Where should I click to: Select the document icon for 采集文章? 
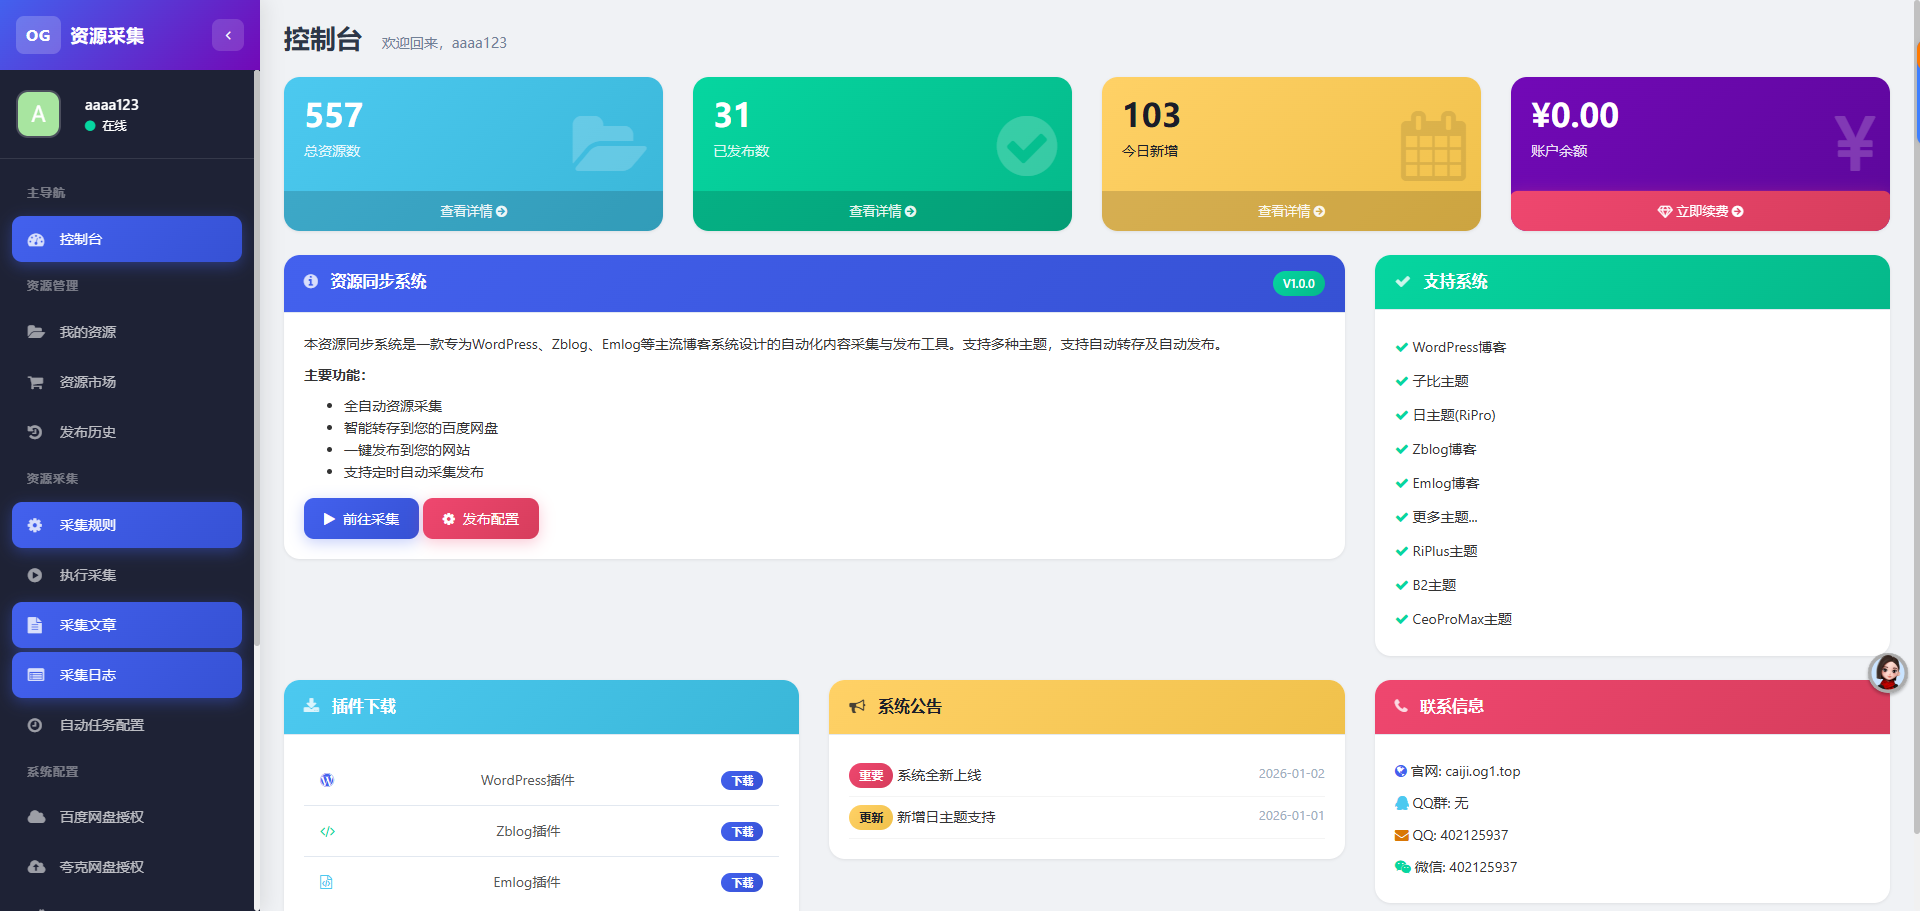[x=36, y=625]
